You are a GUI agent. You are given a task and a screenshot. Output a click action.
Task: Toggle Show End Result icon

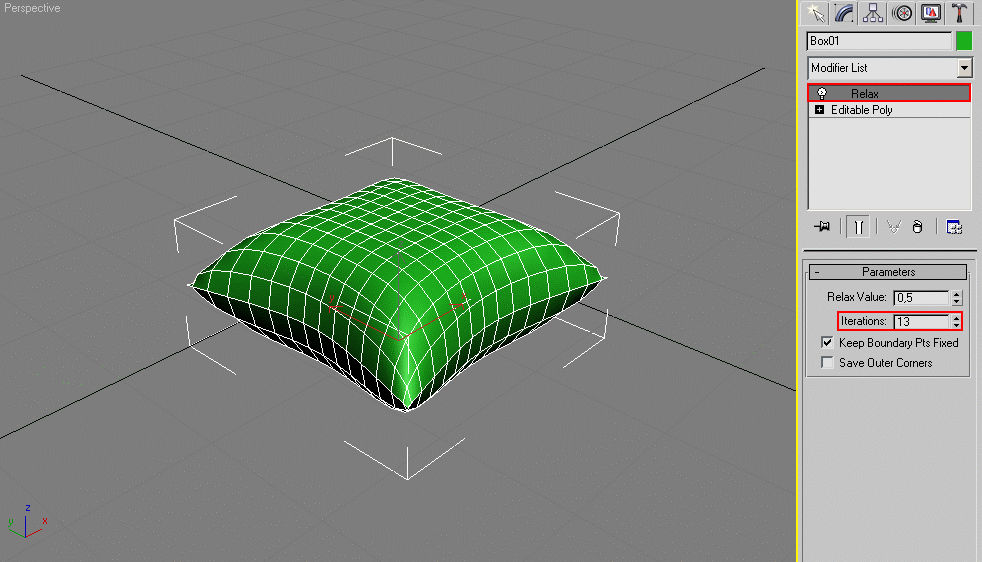858,227
